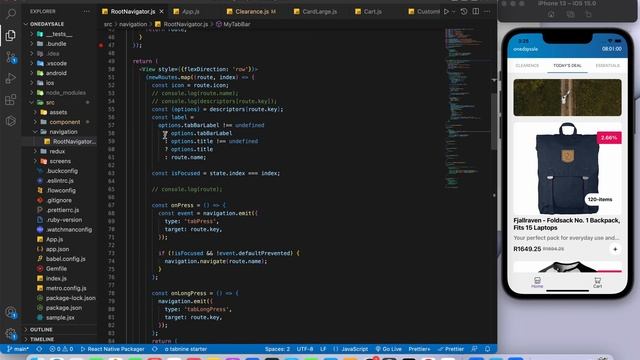Click the notifications bell in status bar
The height and width of the screenshot is (360, 640).
(x=487, y=349)
